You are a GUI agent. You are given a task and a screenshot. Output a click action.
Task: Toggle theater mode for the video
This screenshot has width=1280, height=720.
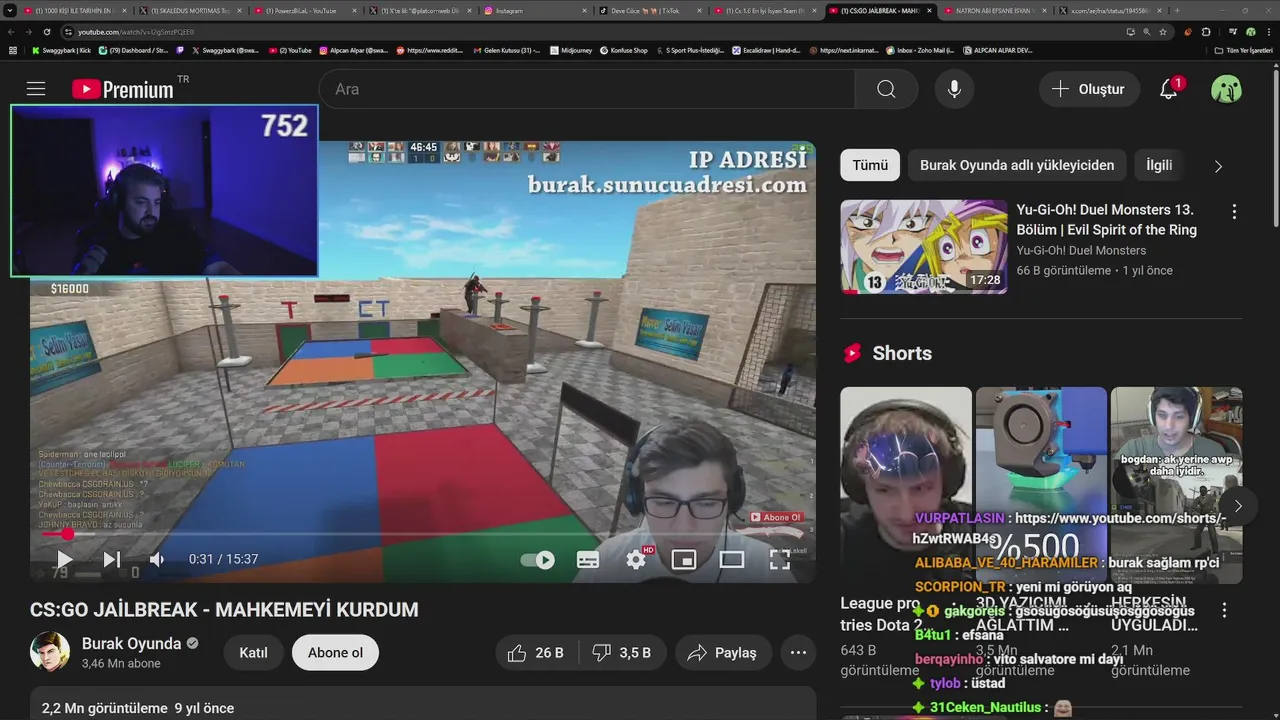732,559
